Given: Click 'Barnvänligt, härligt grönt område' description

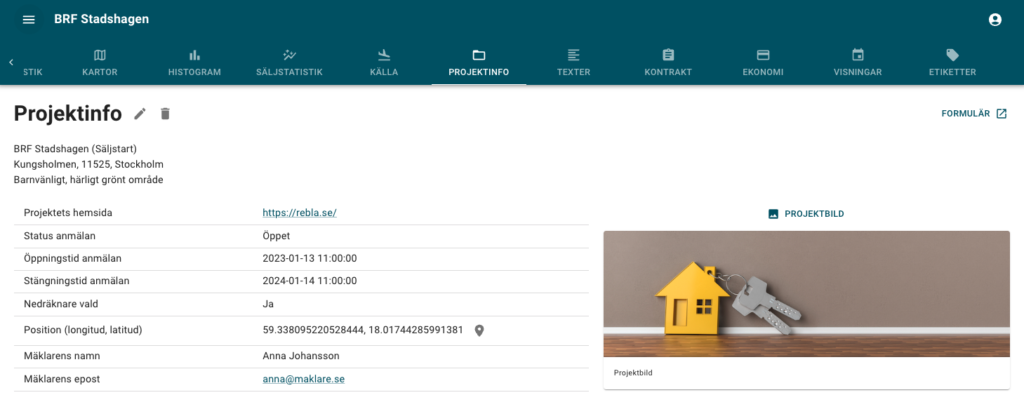Looking at the screenshot, I should point(88,180).
